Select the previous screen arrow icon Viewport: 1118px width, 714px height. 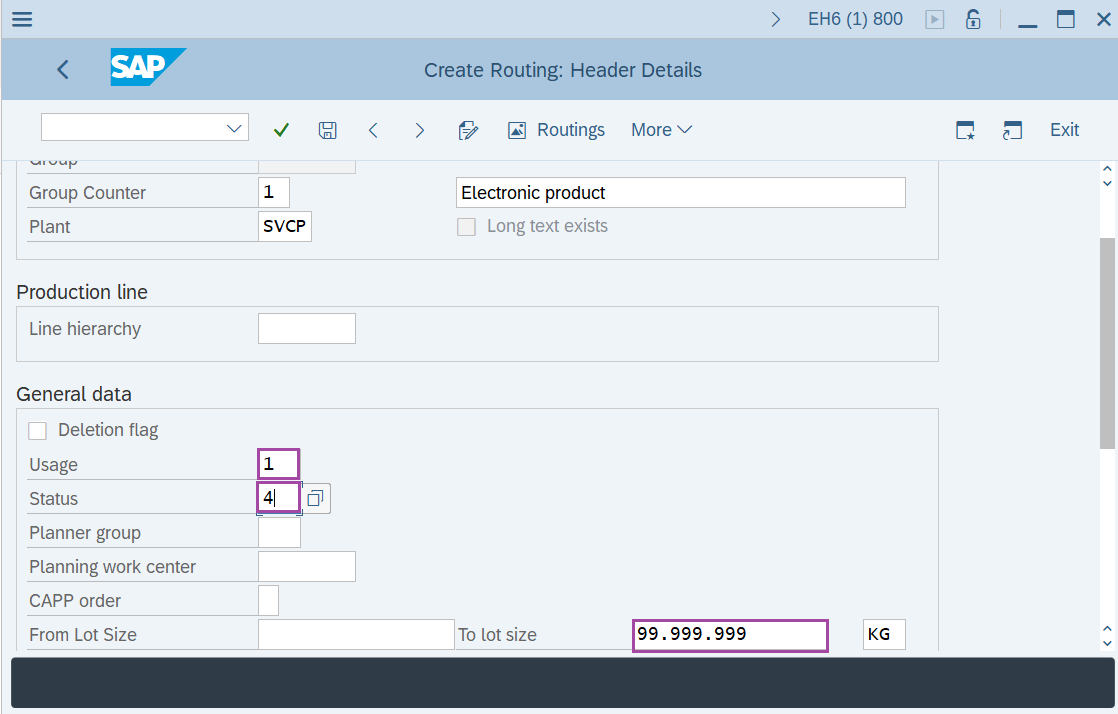pyautogui.click(x=373, y=129)
